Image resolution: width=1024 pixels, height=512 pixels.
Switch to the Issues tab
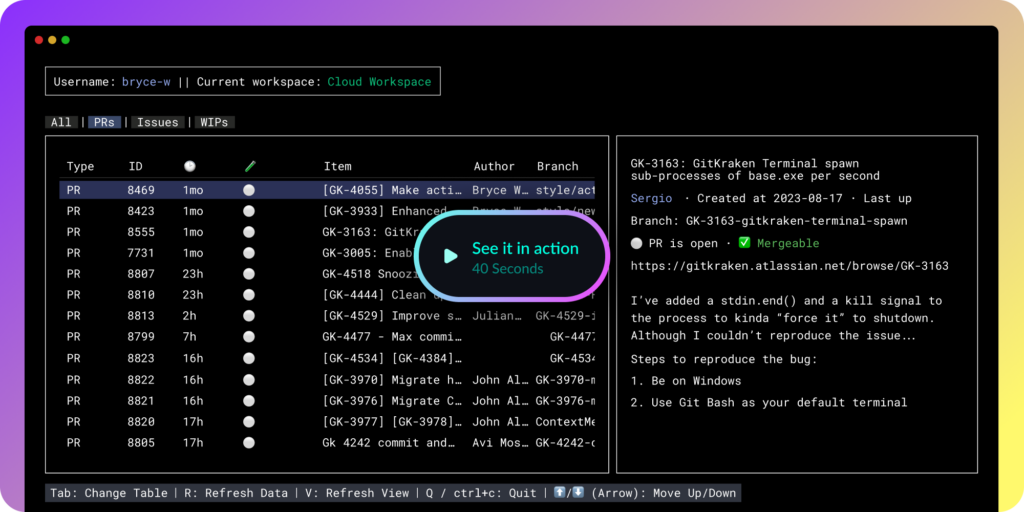tap(157, 122)
